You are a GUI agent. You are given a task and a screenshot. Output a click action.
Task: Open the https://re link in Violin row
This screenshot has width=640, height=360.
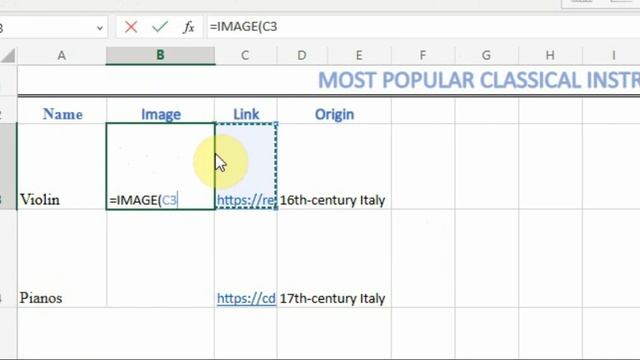tap(246, 200)
